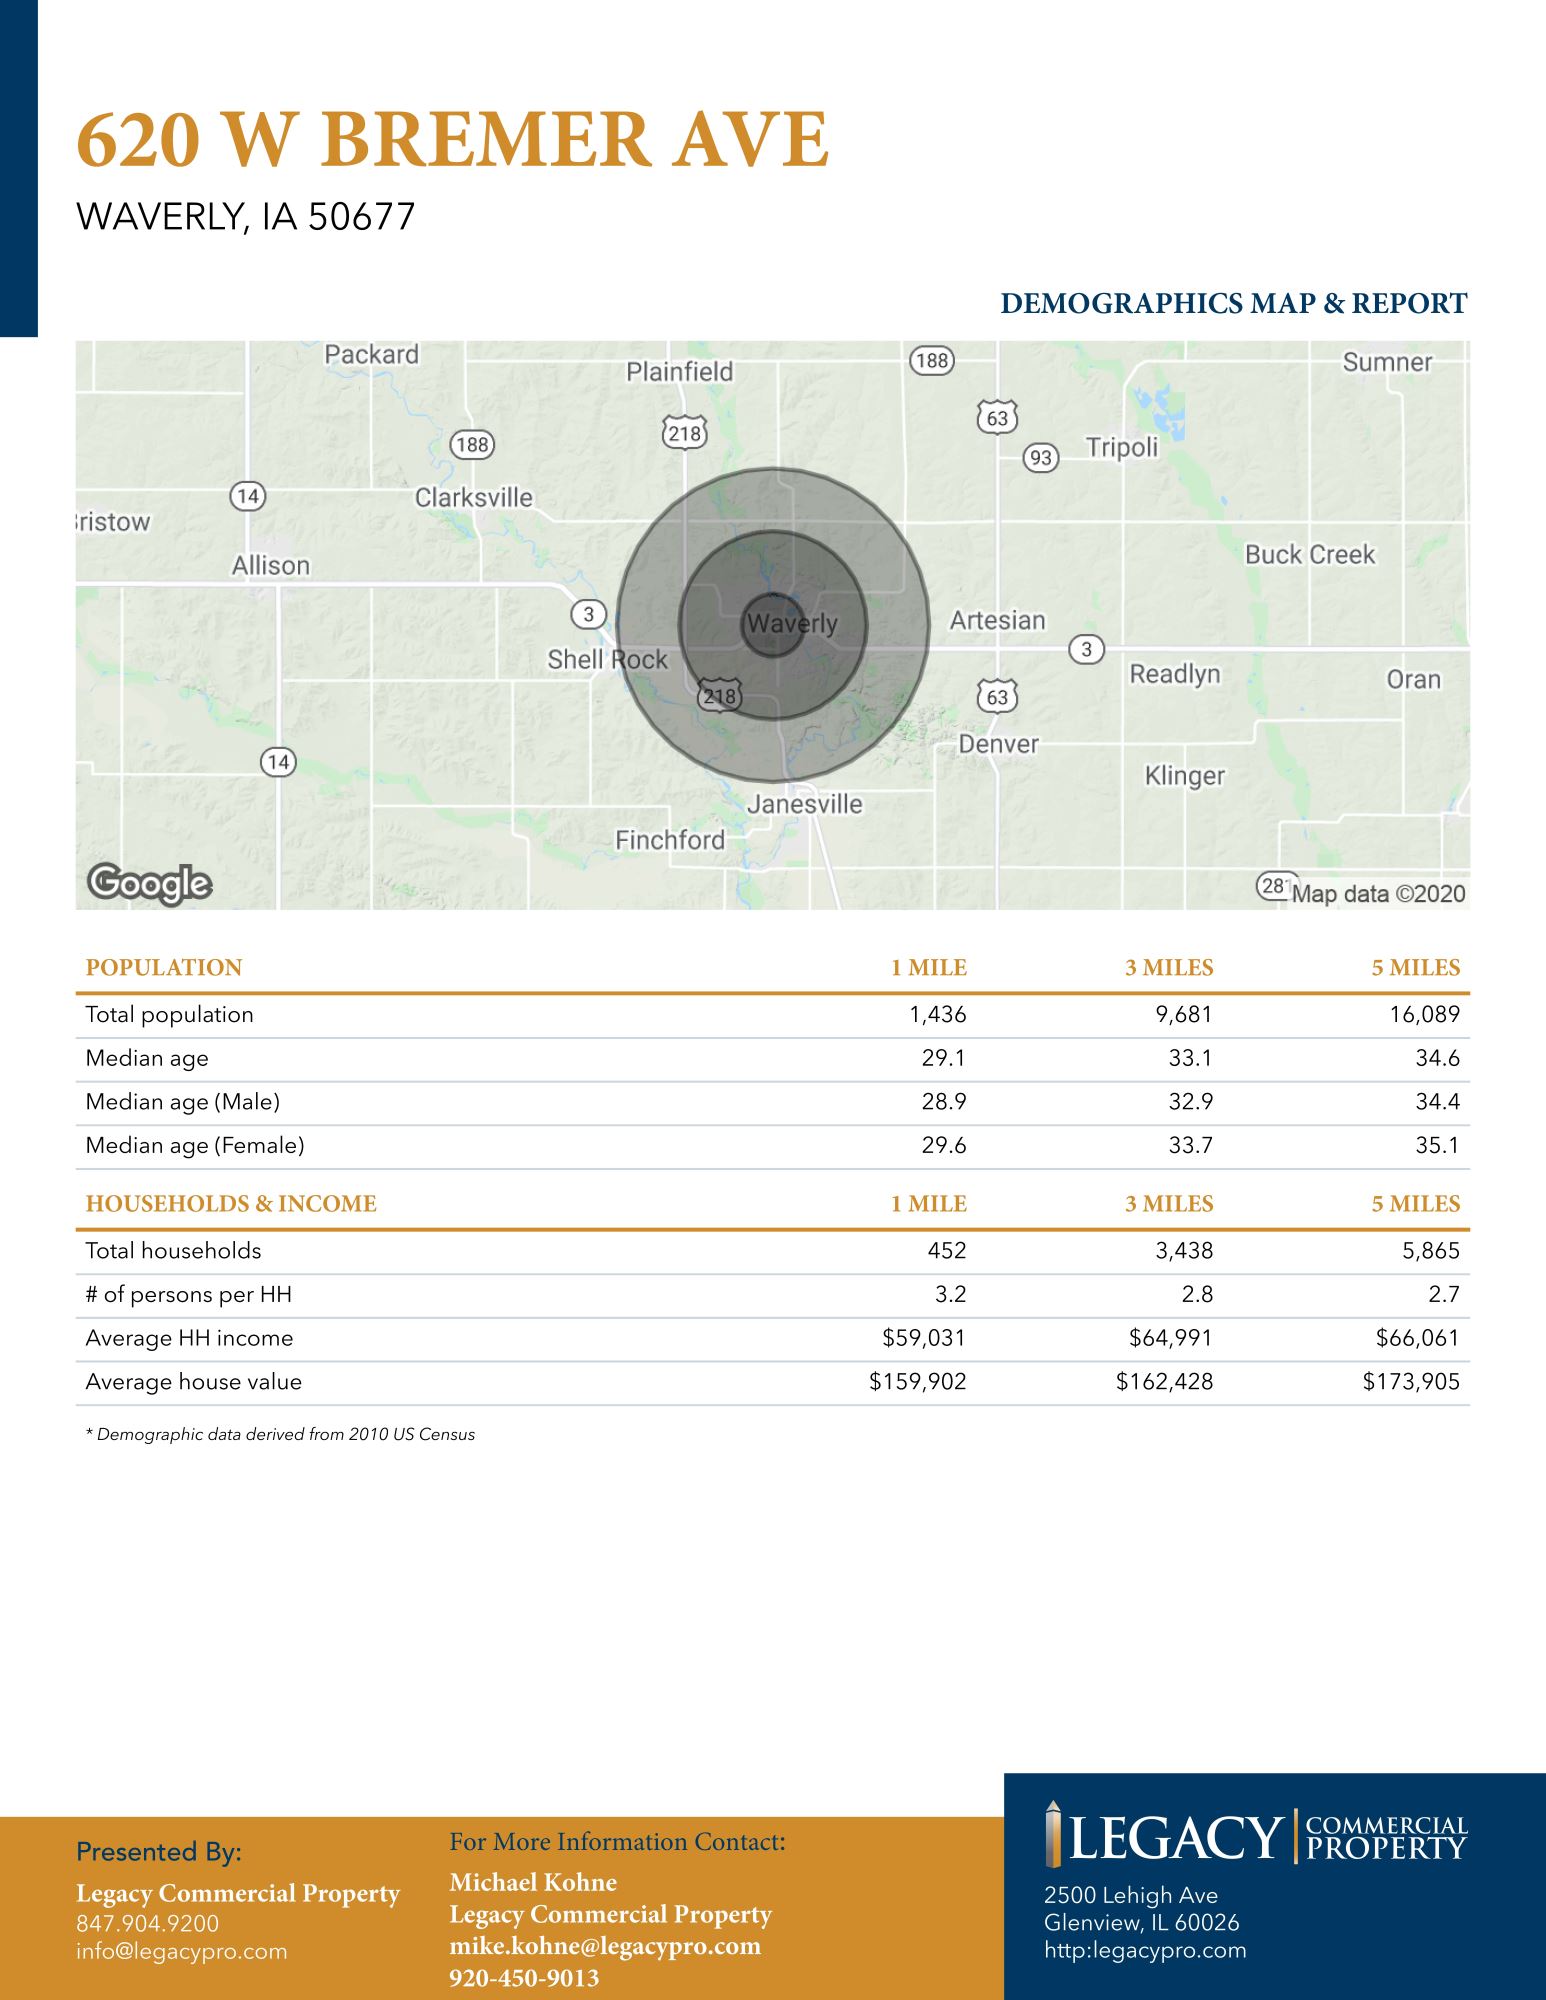
Task: Click the 3 MILES header in Population table
Action: tap(1169, 968)
